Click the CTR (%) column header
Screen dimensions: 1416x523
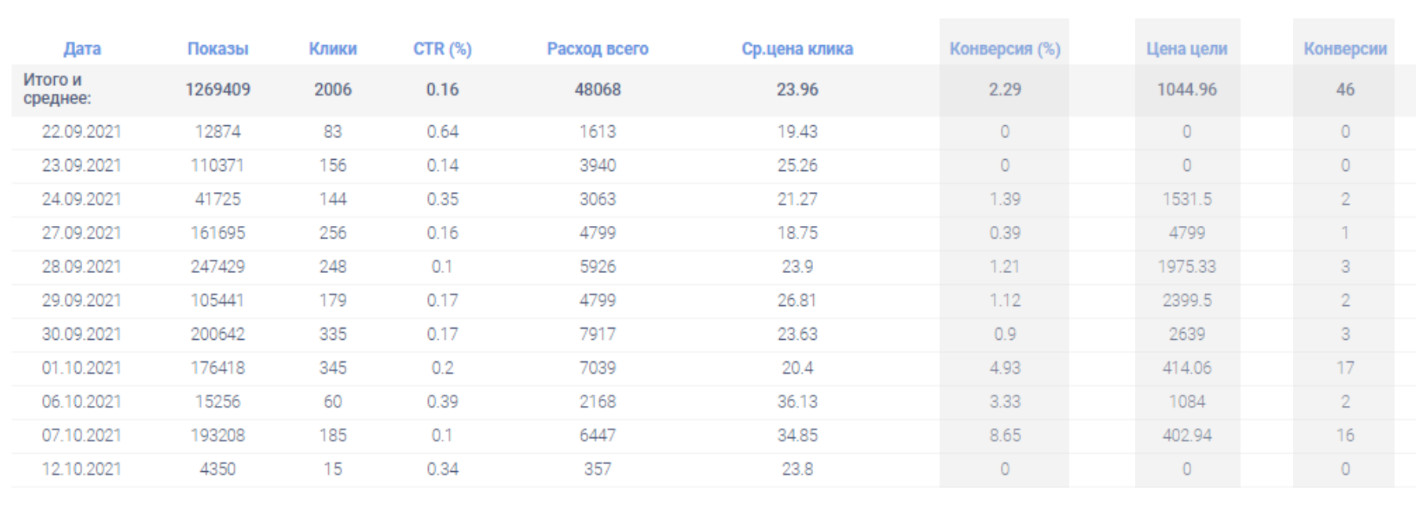(442, 49)
